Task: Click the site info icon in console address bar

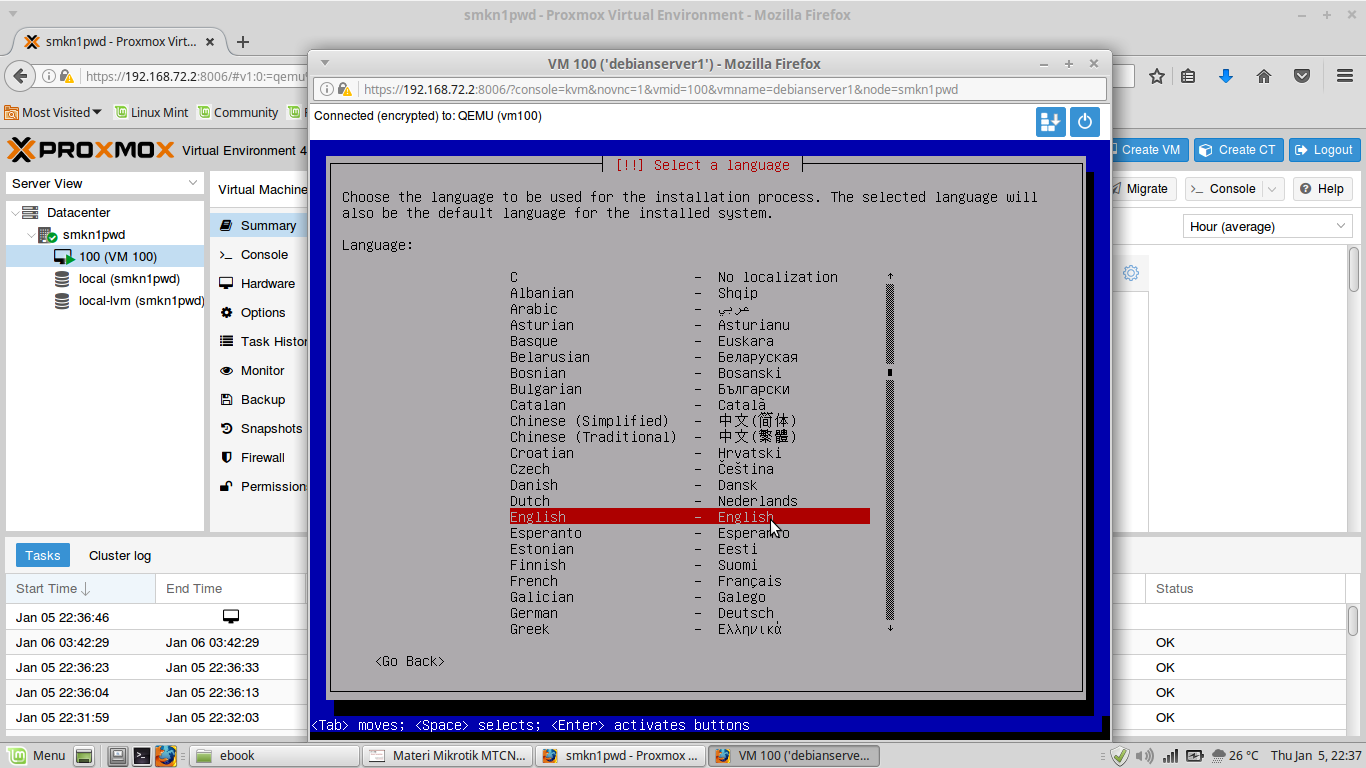Action: coord(327,89)
